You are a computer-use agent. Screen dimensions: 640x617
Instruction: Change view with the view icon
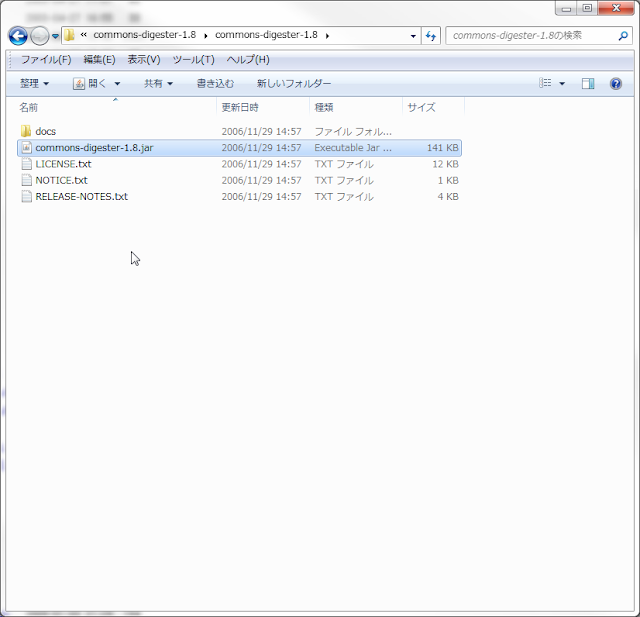click(546, 83)
